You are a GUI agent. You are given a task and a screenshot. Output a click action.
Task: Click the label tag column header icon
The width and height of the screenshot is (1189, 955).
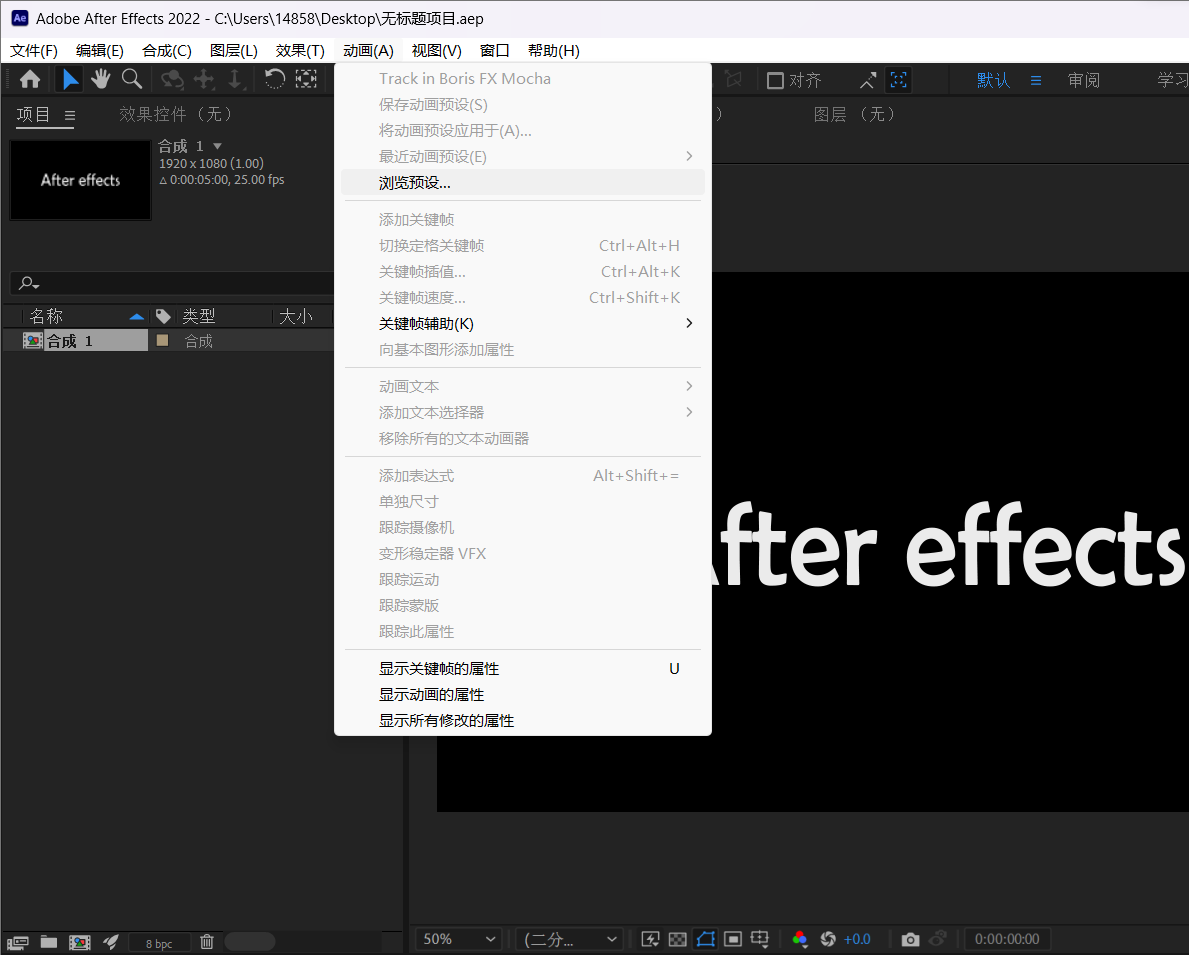point(162,316)
